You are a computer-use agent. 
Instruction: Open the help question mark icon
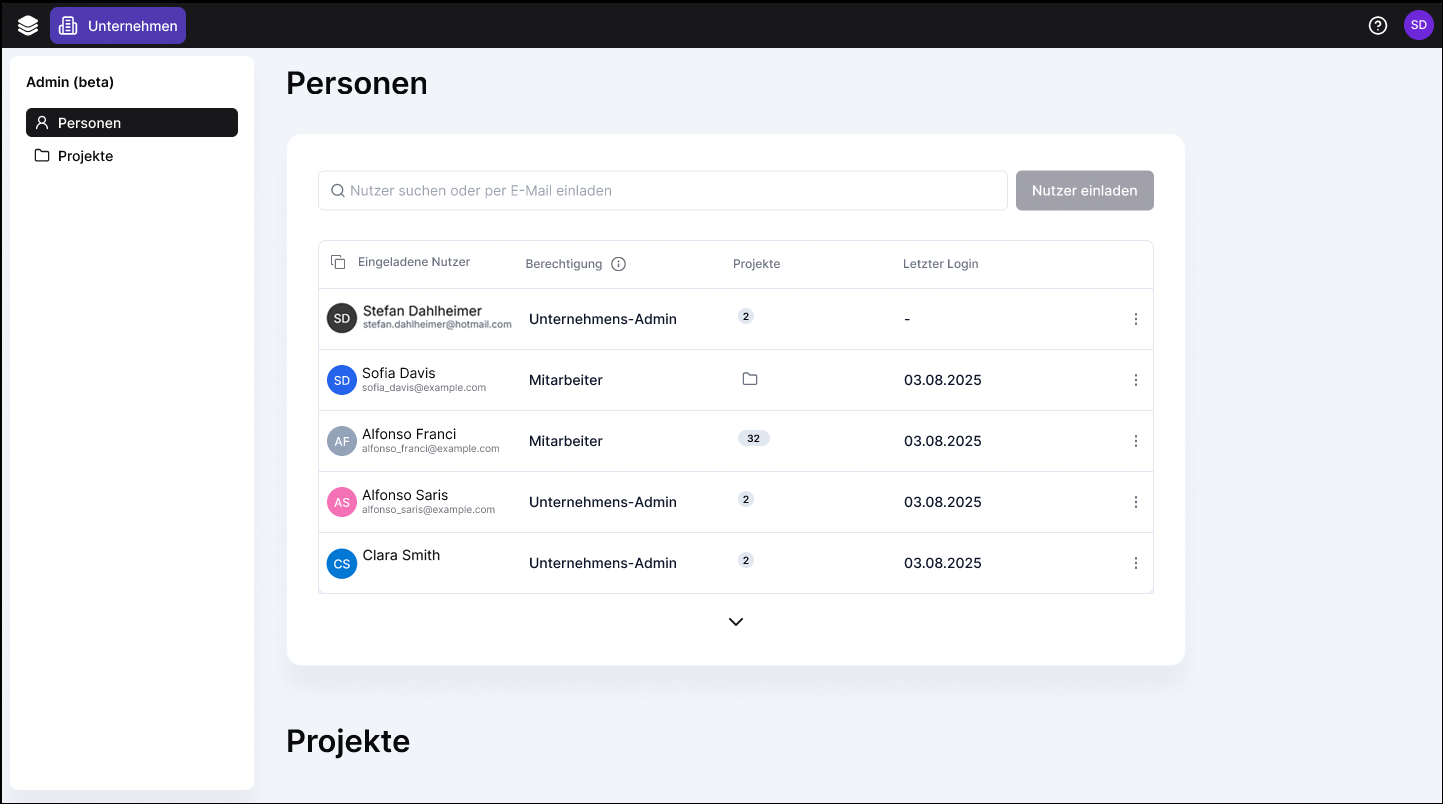pos(1378,26)
